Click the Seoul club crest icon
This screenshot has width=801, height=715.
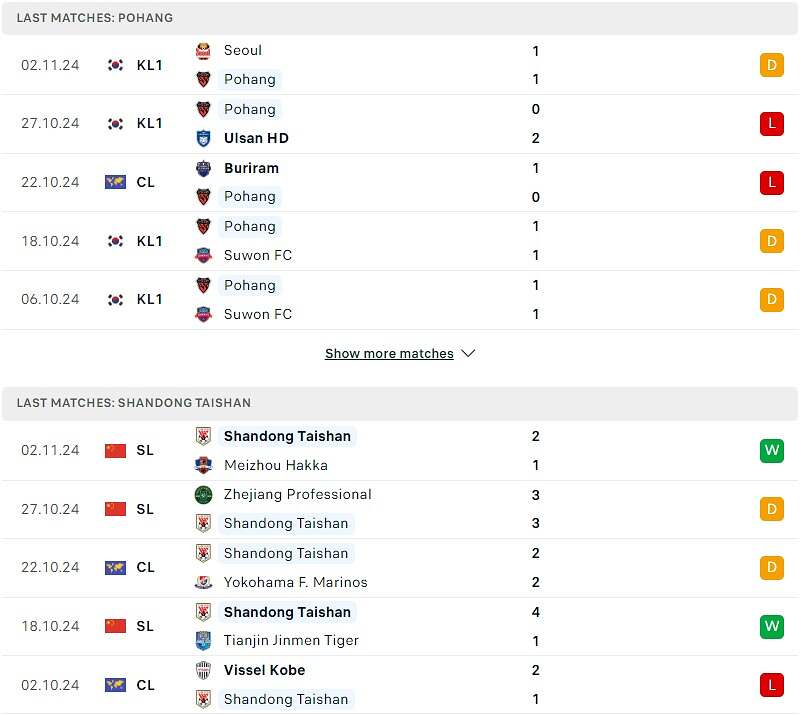pyautogui.click(x=203, y=51)
